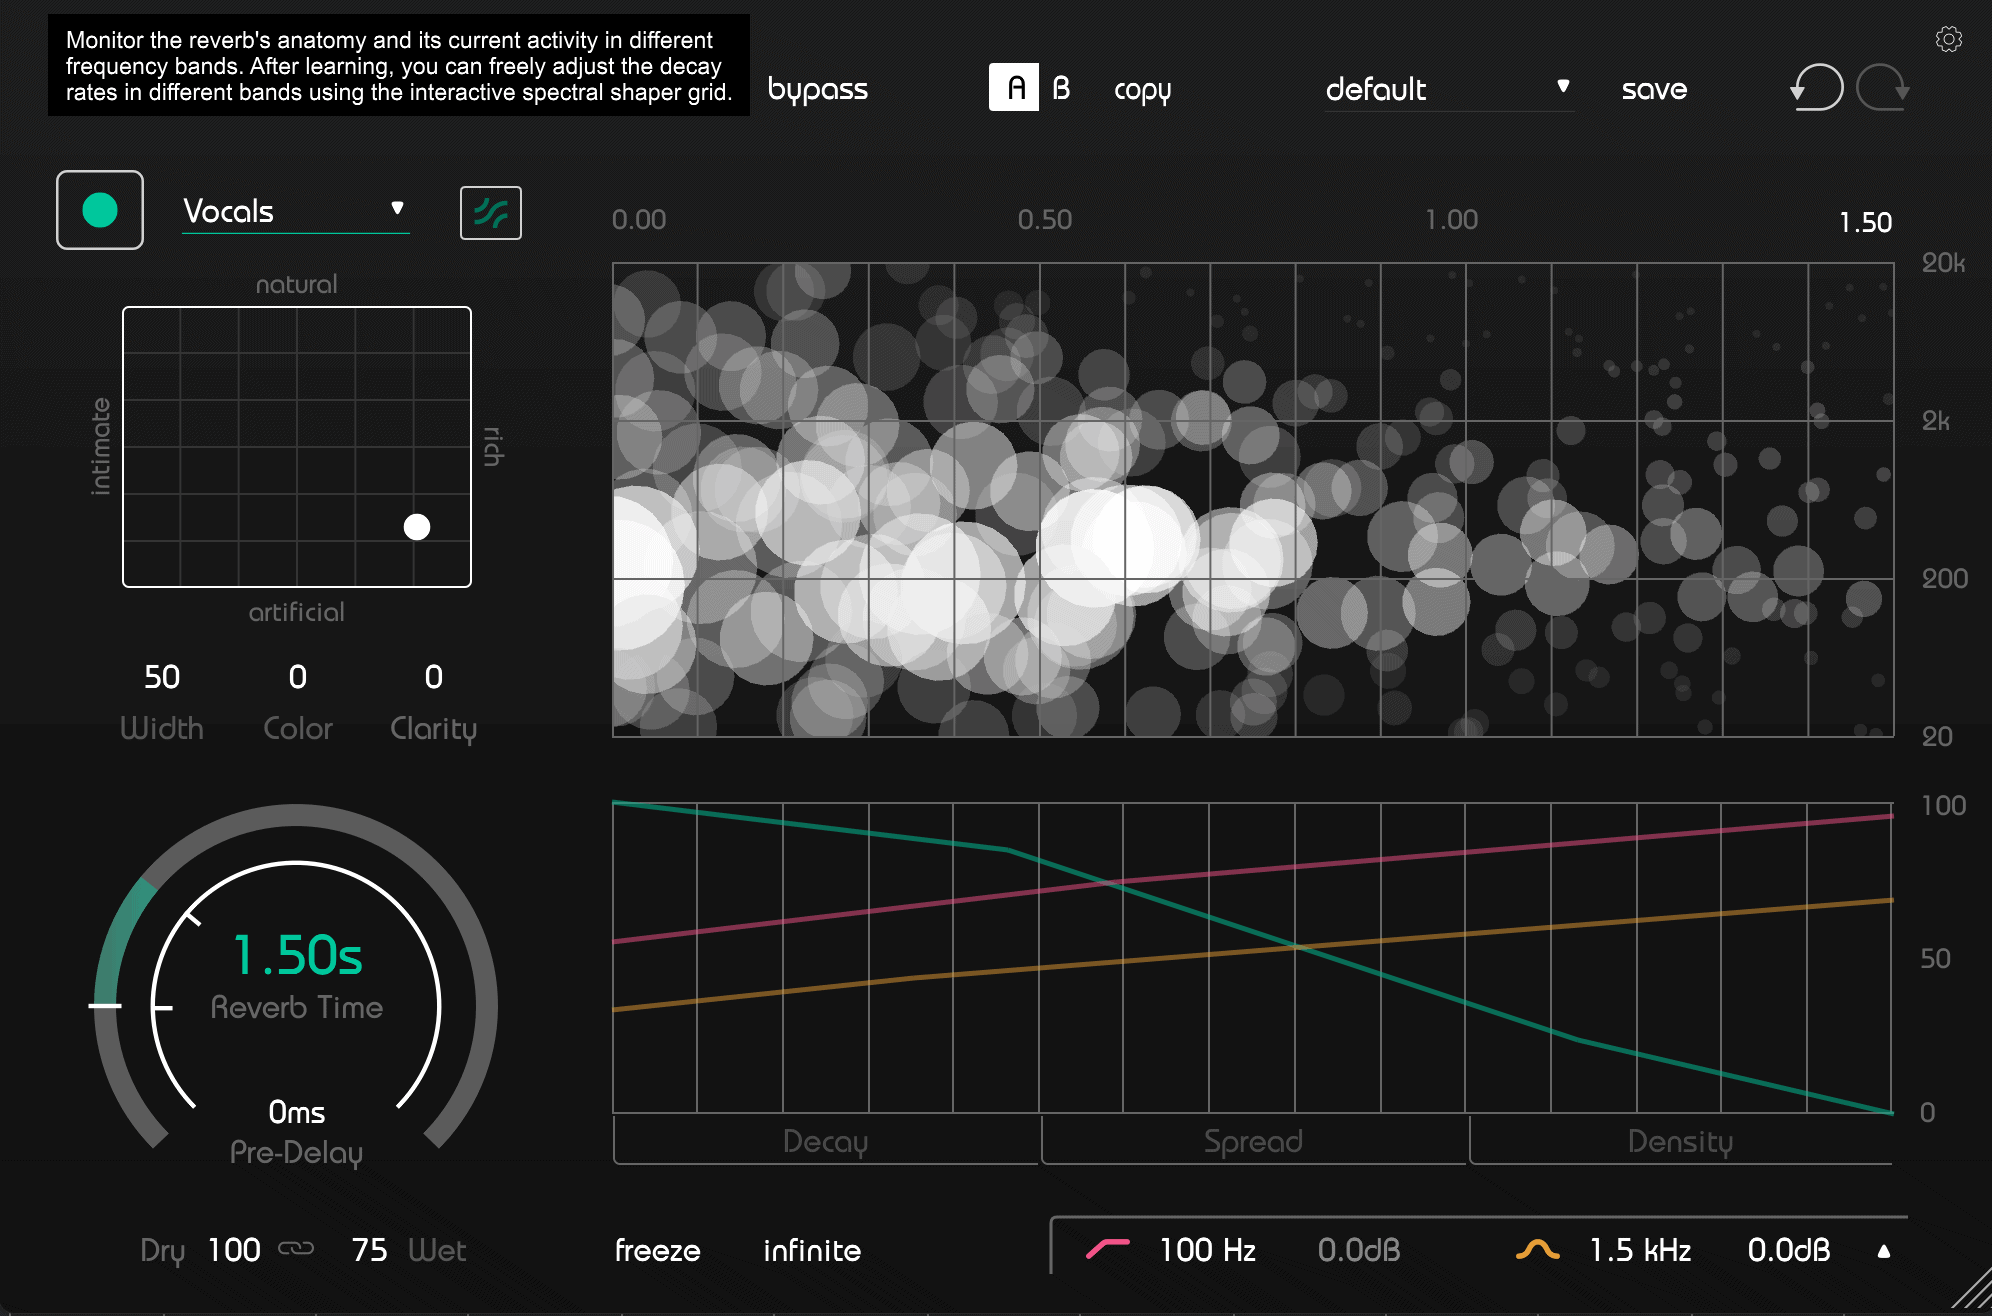Toggle plugin bypass
The width and height of the screenshot is (1992, 1316).
point(817,90)
